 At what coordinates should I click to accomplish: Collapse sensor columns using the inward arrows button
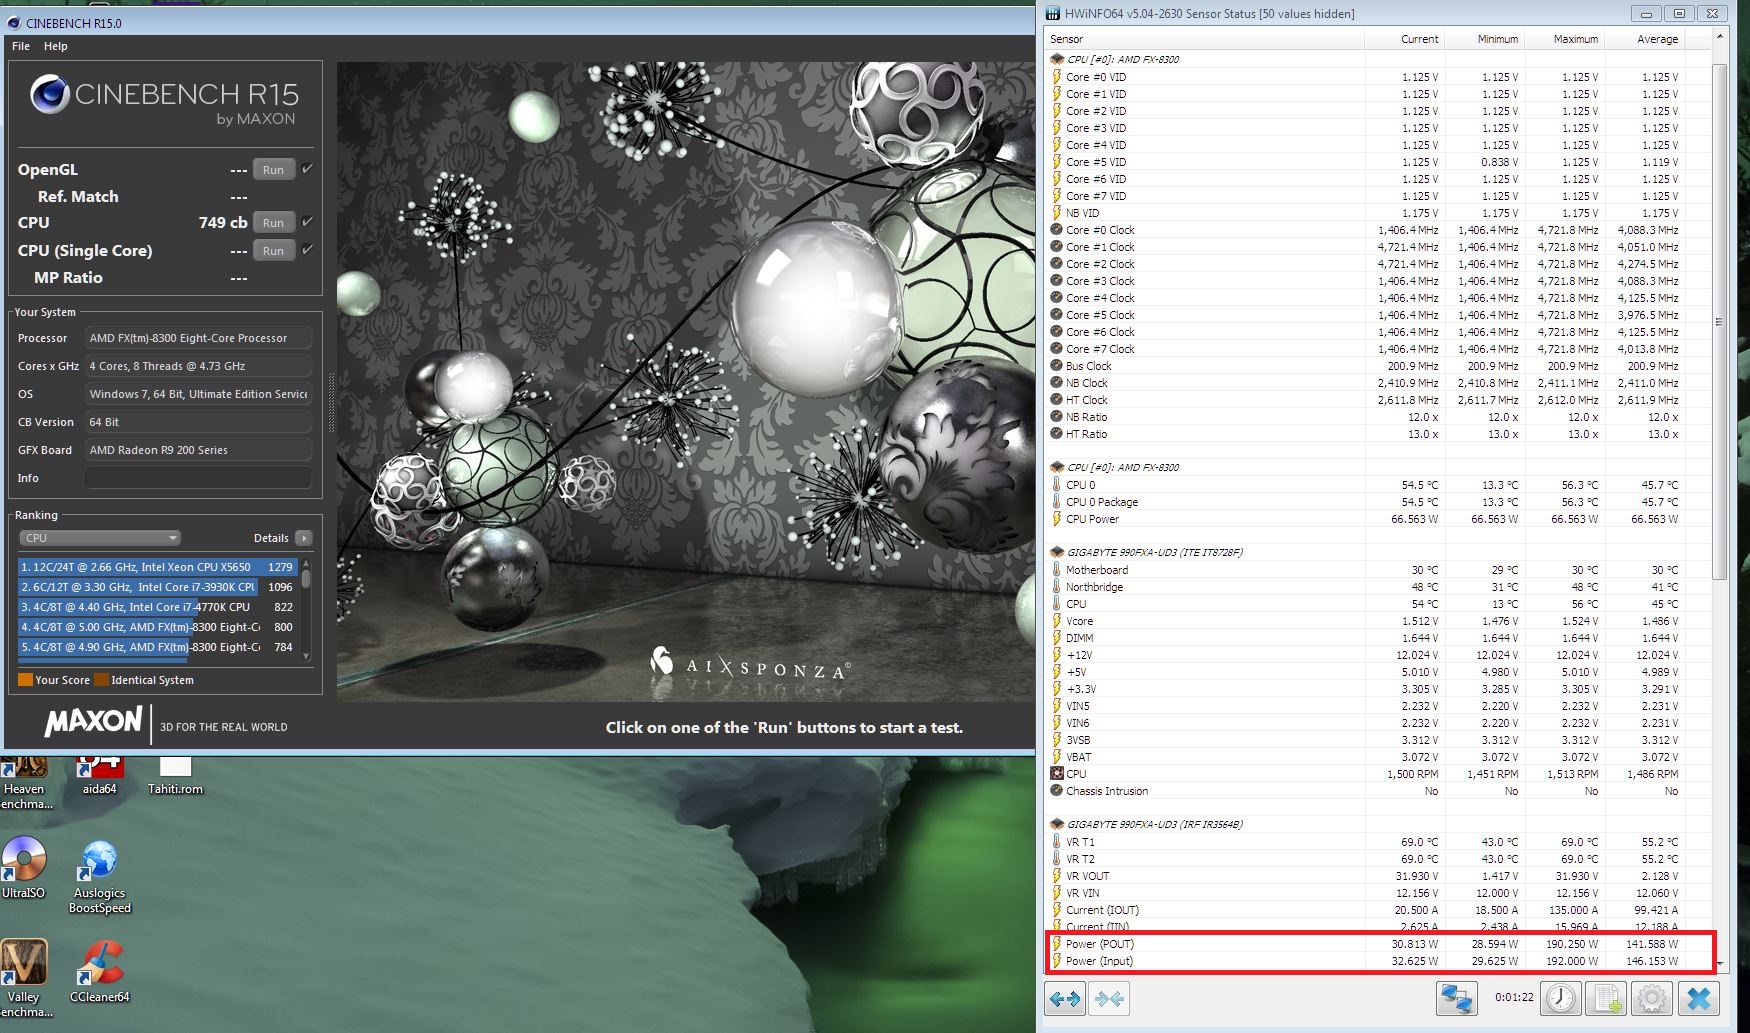pos(1109,998)
